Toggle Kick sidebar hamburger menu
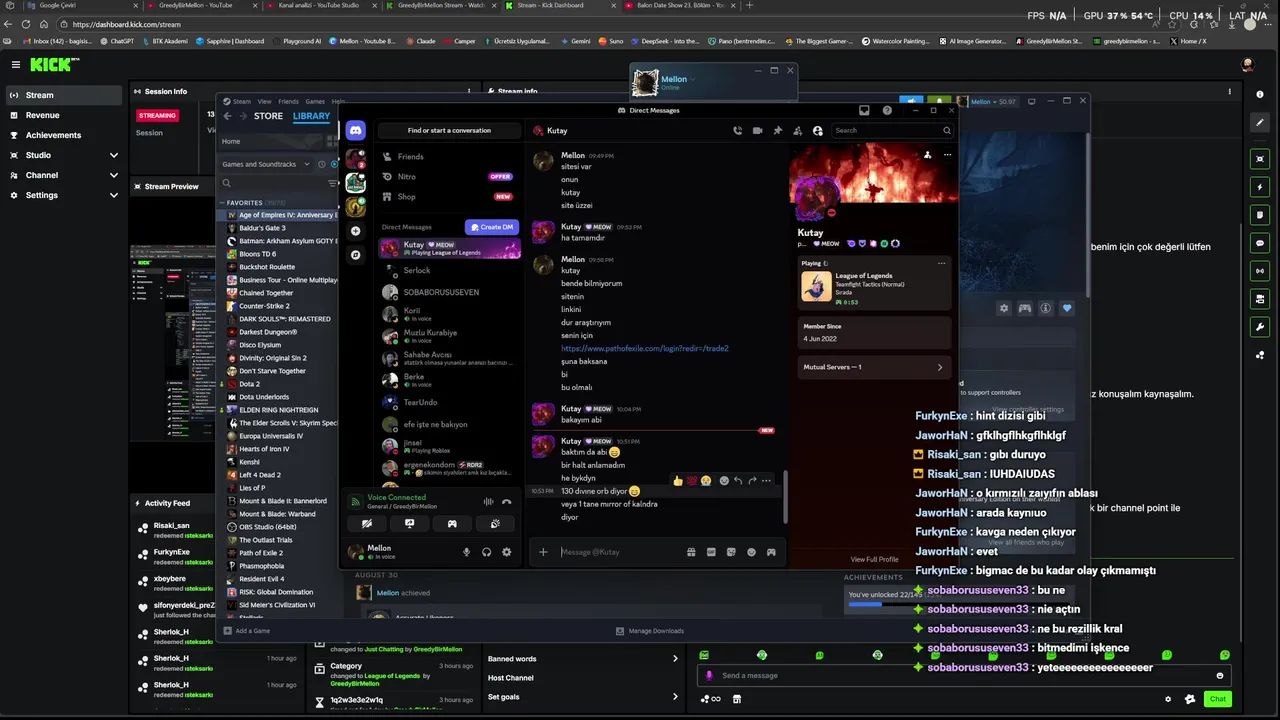Viewport: 1280px width, 720px height. tap(15, 64)
